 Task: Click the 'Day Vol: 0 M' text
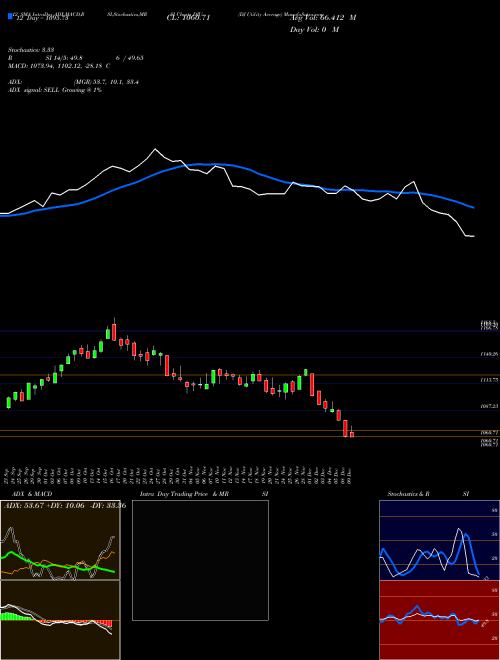coord(314,30)
